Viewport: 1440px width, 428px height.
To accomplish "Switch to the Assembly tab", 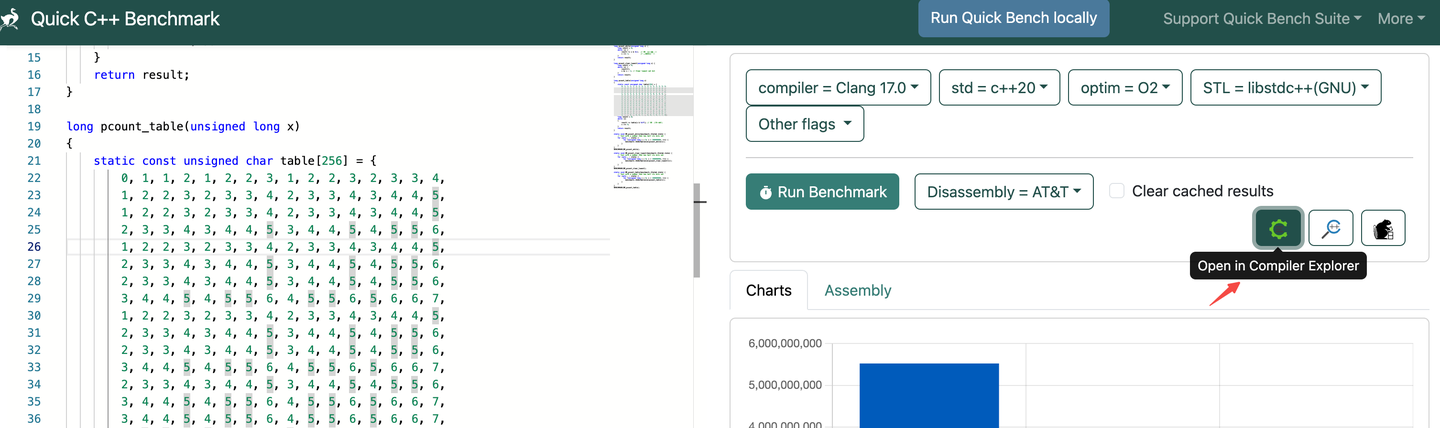I will 857,290.
